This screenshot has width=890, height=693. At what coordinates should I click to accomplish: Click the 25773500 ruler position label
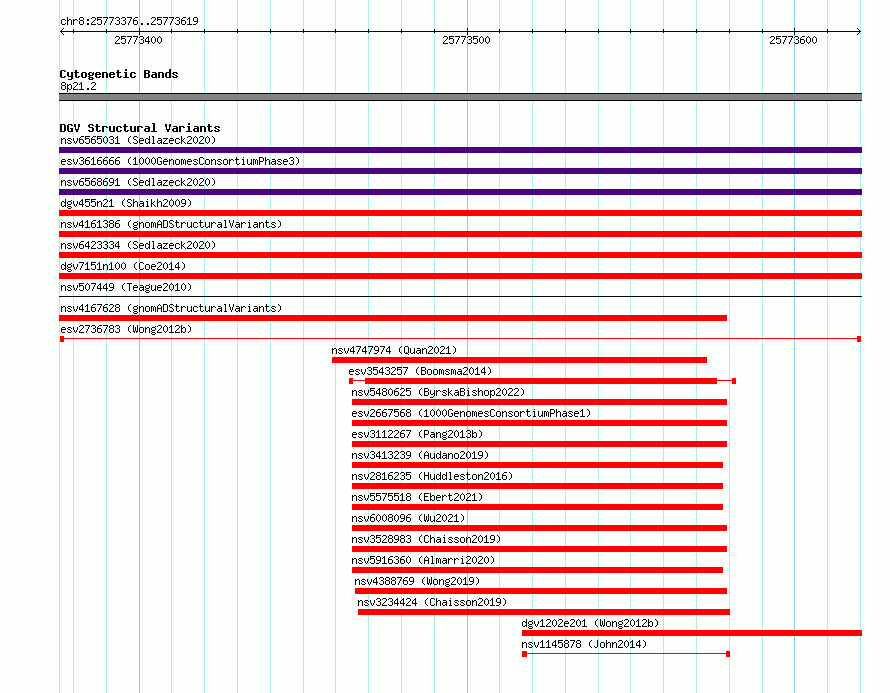tap(467, 40)
